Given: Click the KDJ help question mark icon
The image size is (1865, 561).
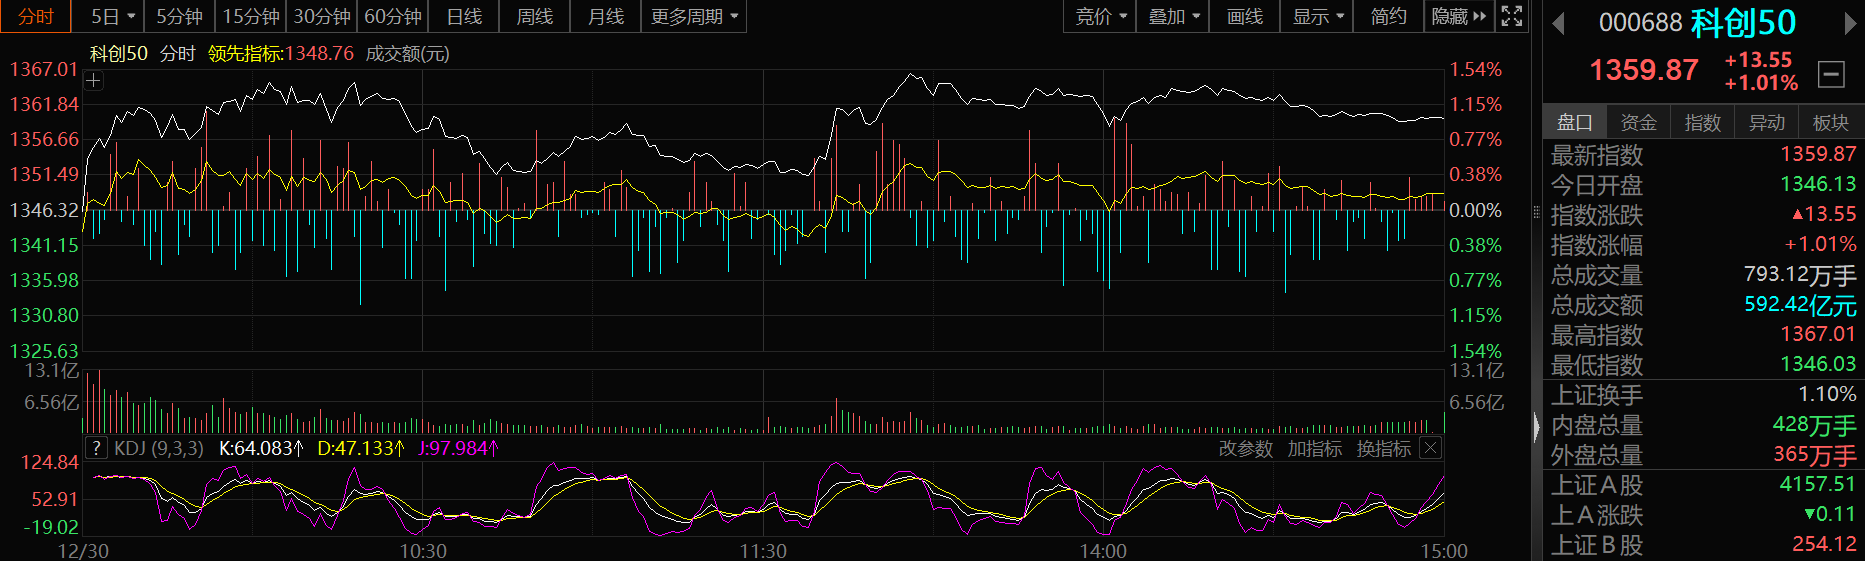Looking at the screenshot, I should coord(96,448).
